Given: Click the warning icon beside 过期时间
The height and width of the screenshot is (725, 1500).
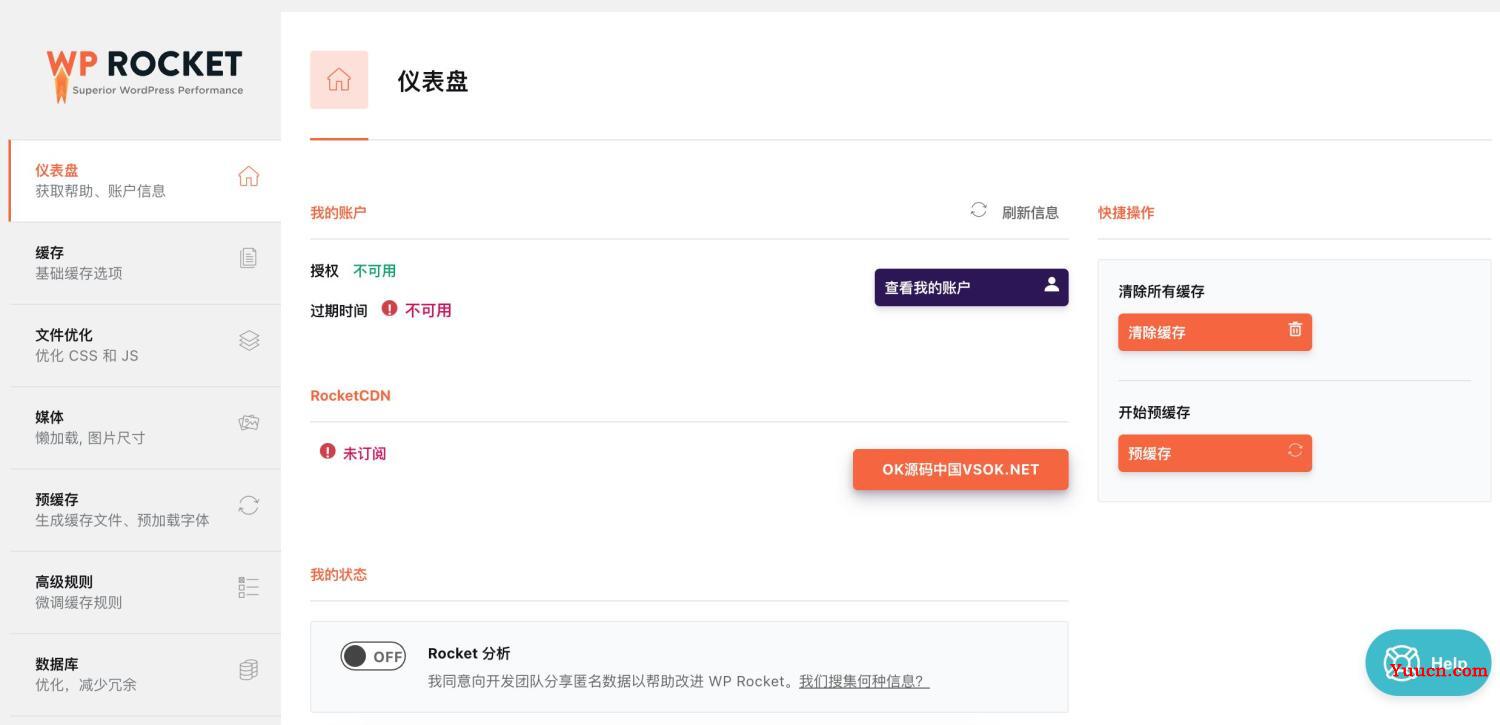Looking at the screenshot, I should (x=389, y=308).
